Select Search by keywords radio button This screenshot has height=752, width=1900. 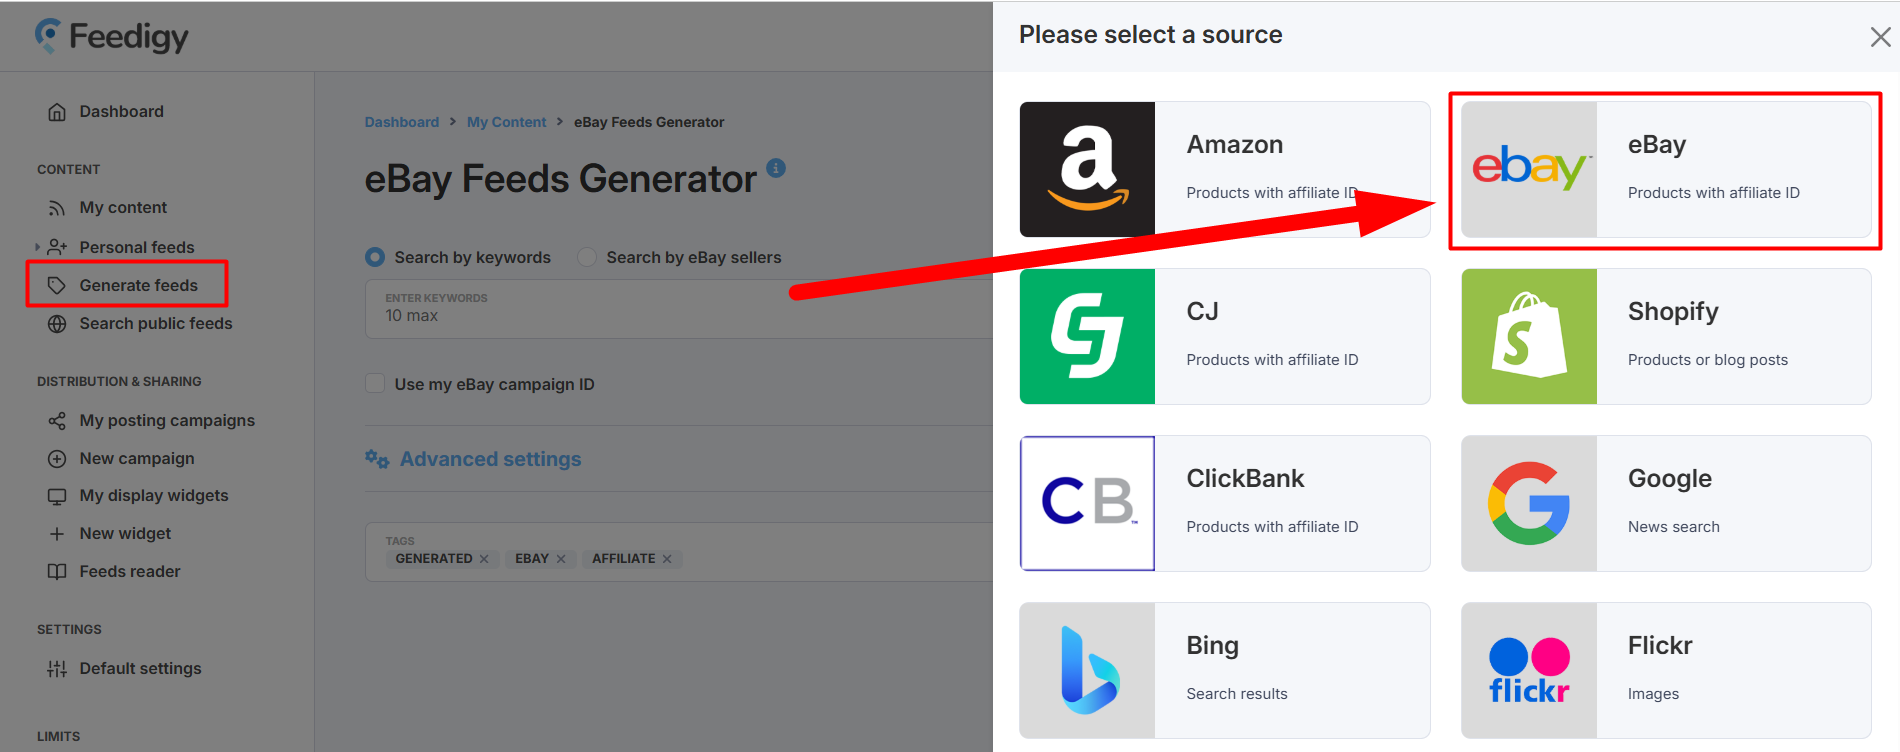tap(375, 257)
